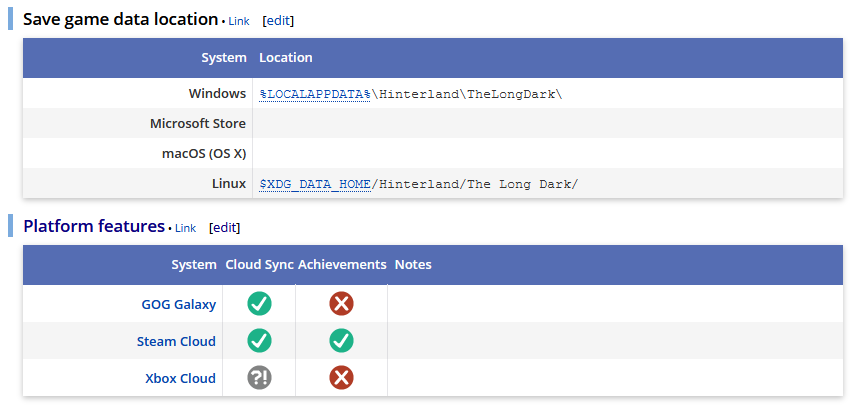The width and height of the screenshot is (862, 415).
Task: Click Steam Cloud Achievements green checkmark icon
Action: tap(341, 341)
